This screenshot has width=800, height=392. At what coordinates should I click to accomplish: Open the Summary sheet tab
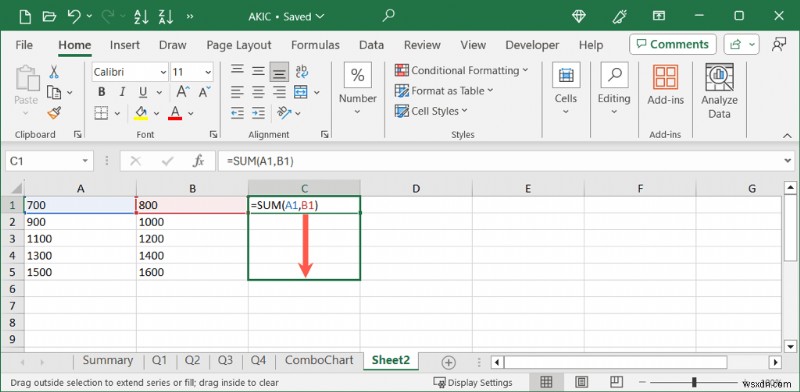pyautogui.click(x=108, y=360)
